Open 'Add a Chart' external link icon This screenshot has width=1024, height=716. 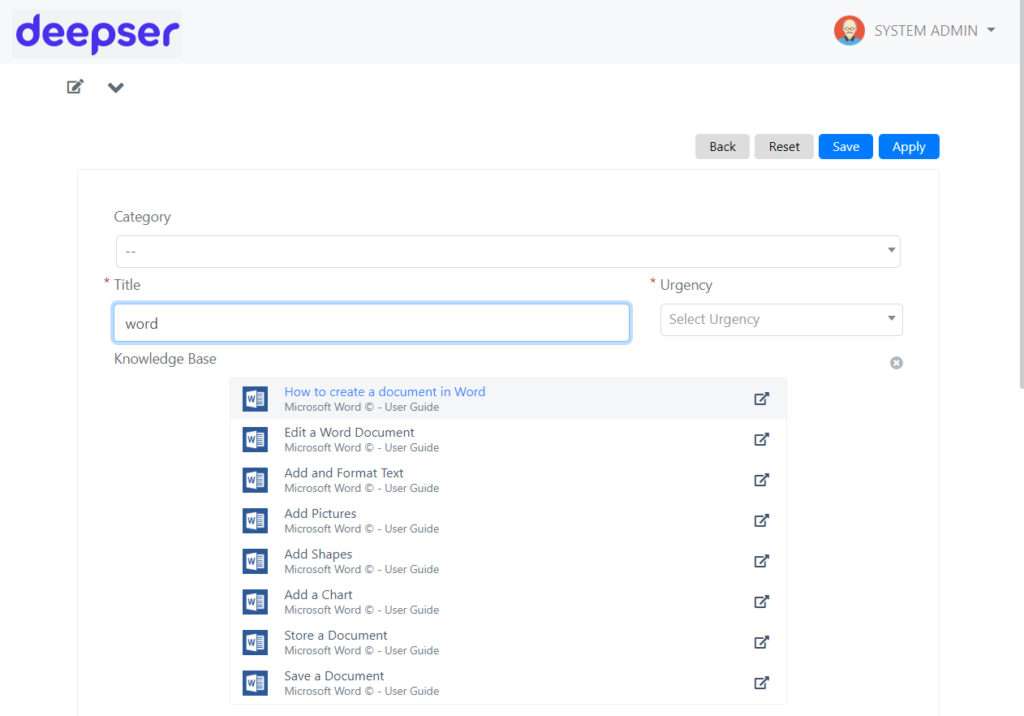coord(761,601)
